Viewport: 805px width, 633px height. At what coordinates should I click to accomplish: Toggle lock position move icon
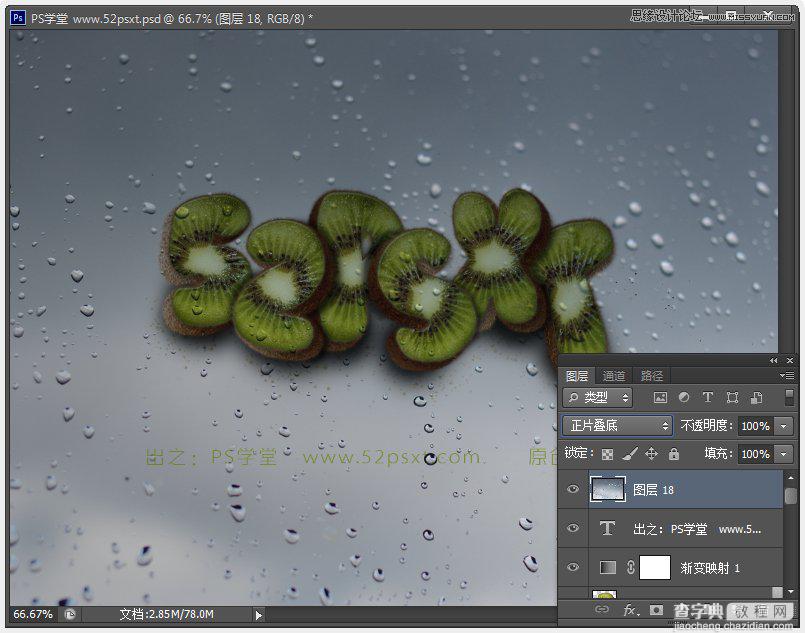point(651,454)
